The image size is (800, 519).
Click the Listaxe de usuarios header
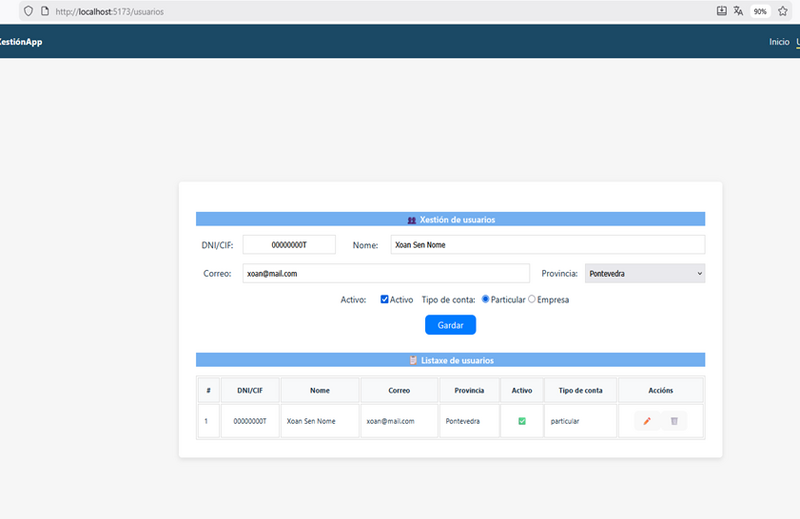click(451, 360)
